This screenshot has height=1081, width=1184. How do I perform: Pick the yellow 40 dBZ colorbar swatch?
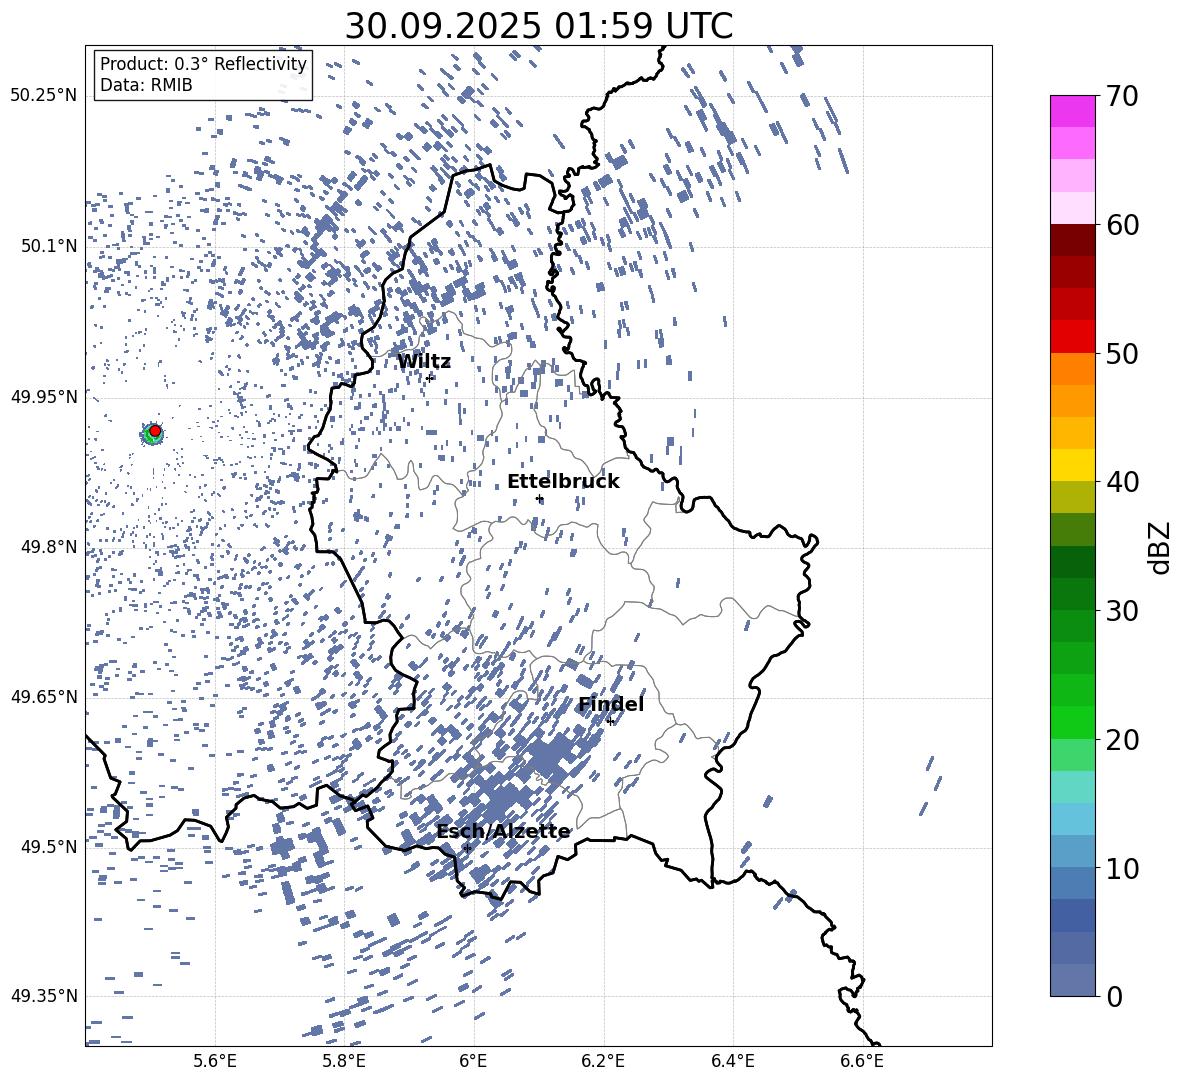point(1073,465)
